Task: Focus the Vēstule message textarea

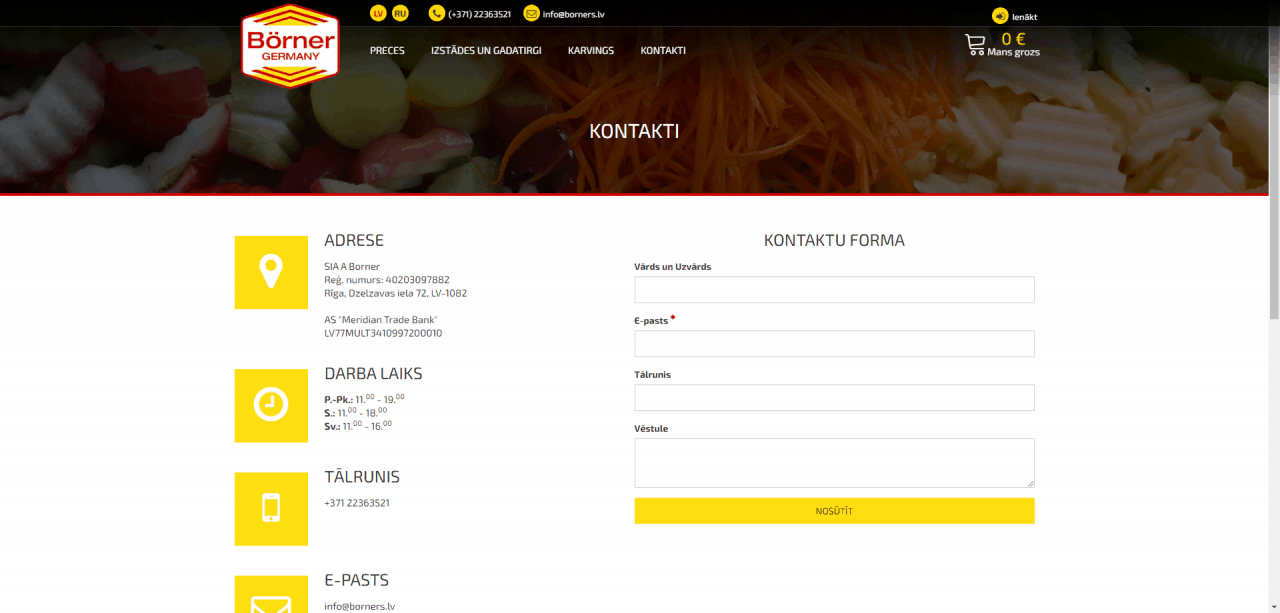Action: click(x=834, y=463)
